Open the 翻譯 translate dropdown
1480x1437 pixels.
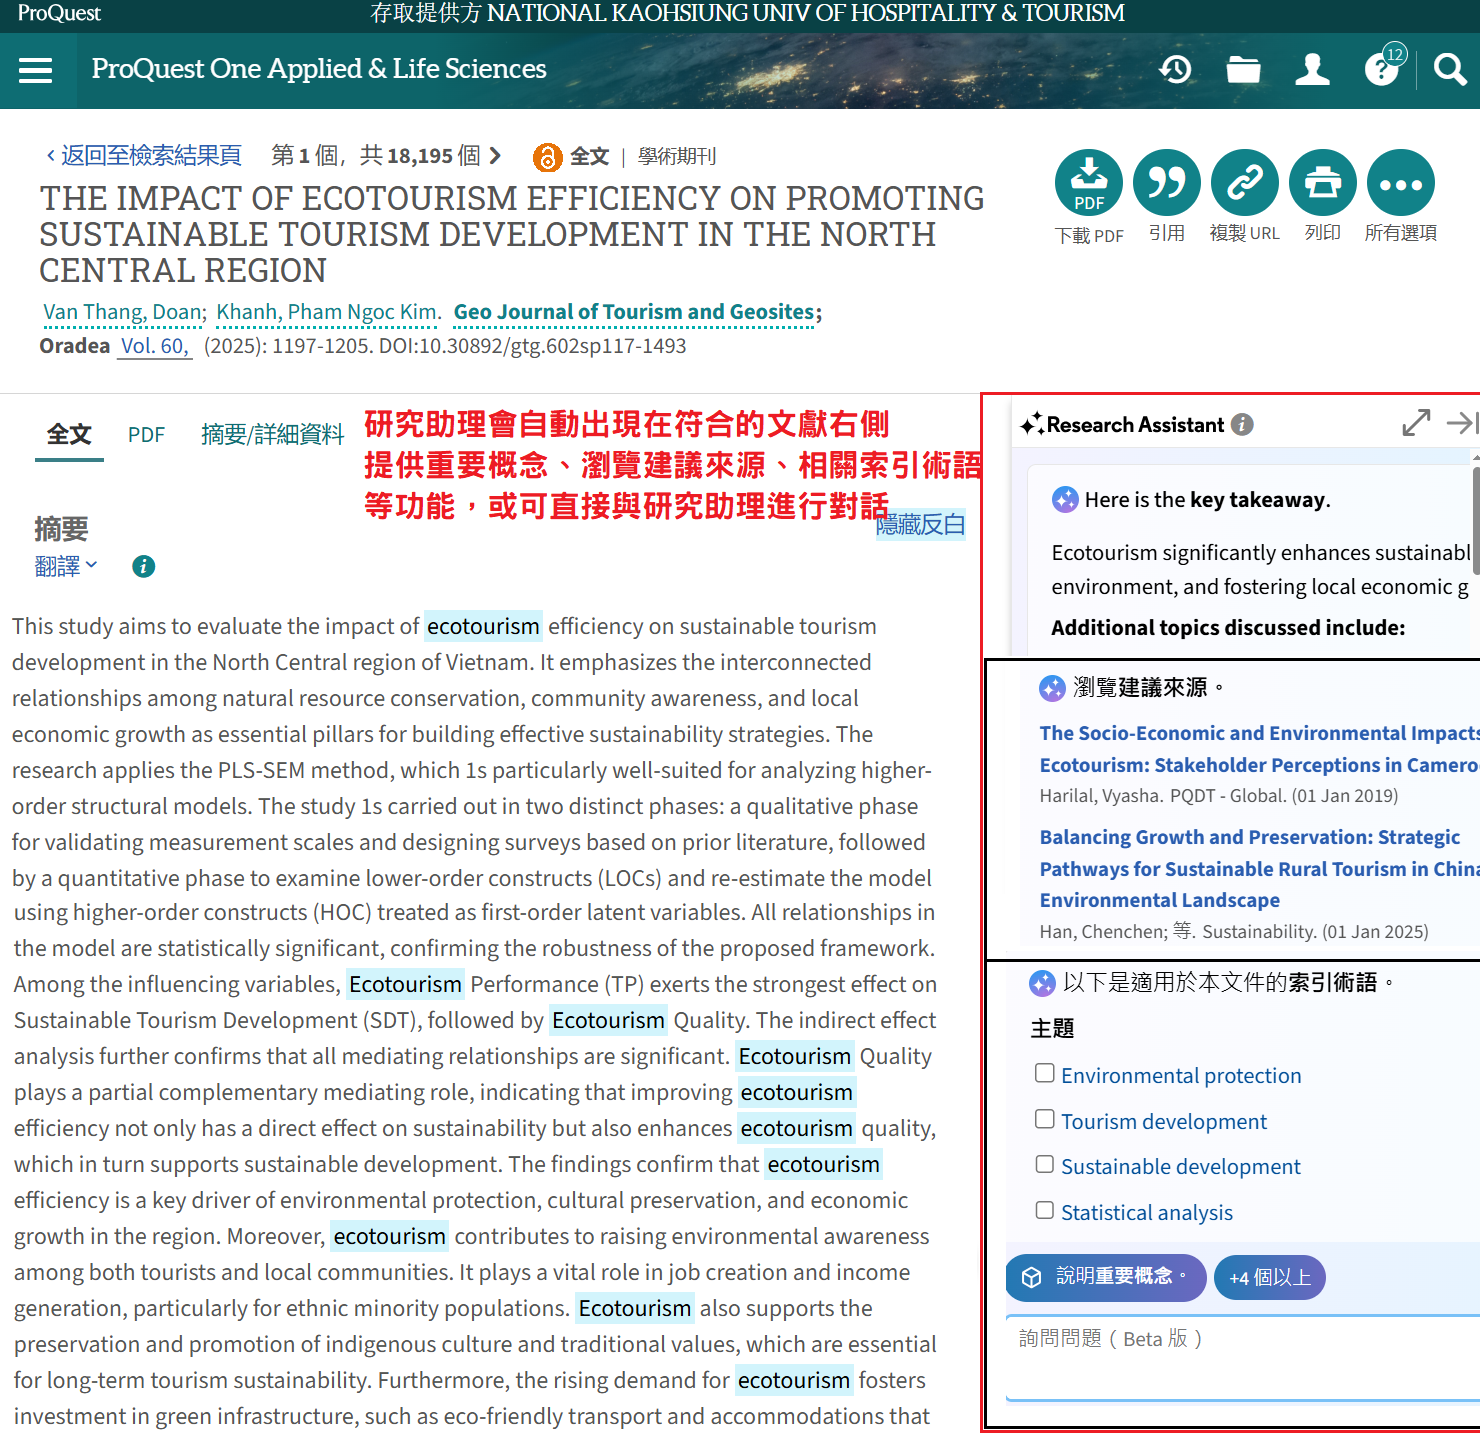click(66, 566)
